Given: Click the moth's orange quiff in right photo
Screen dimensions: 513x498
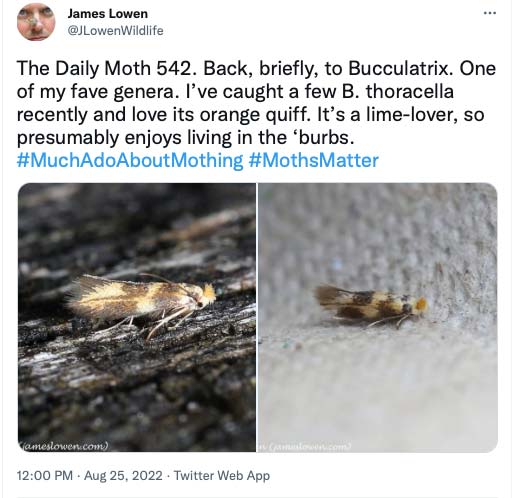Looking at the screenshot, I should (x=422, y=304).
